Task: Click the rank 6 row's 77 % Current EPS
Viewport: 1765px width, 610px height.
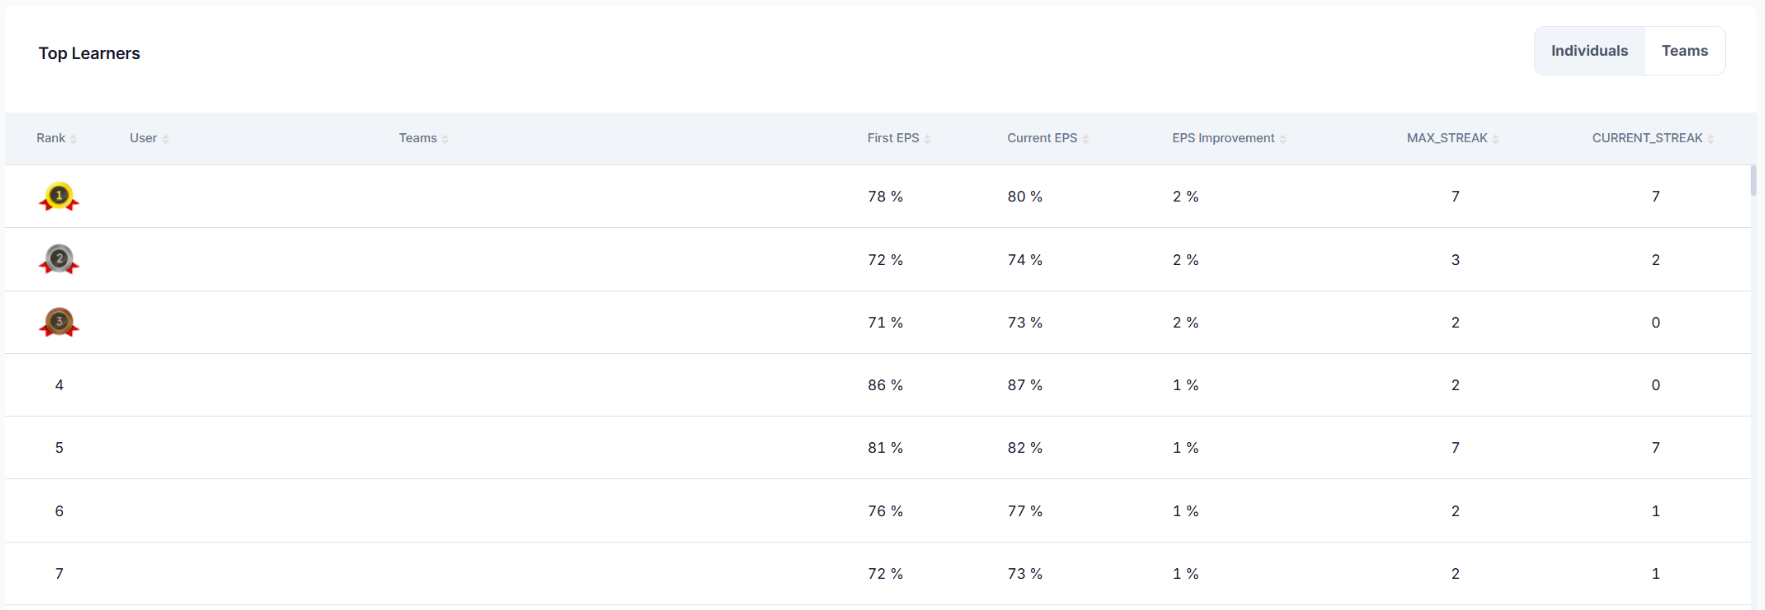Action: [1025, 511]
